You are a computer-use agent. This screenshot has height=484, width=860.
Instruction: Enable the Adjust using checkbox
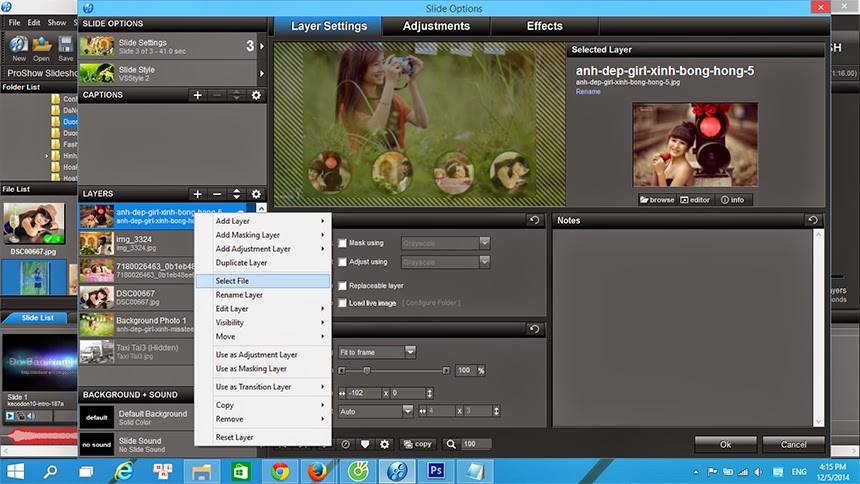342,262
